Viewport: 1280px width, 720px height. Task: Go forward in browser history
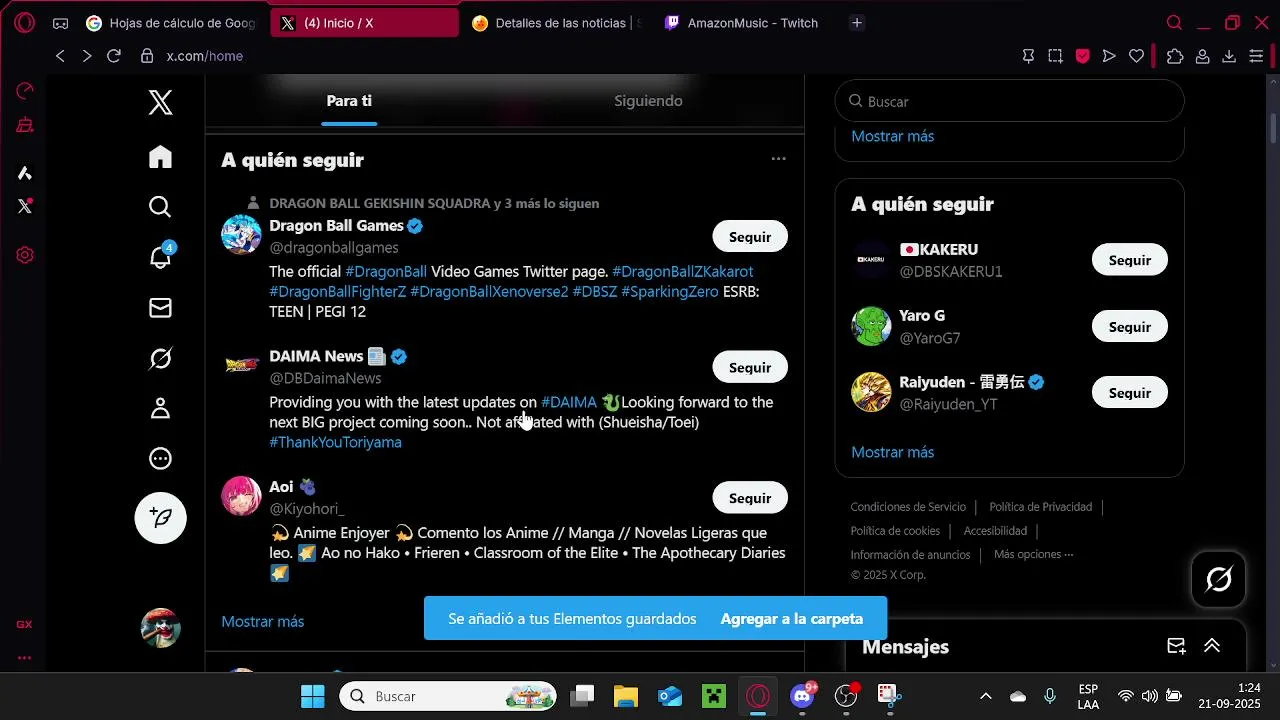pyautogui.click(x=87, y=56)
